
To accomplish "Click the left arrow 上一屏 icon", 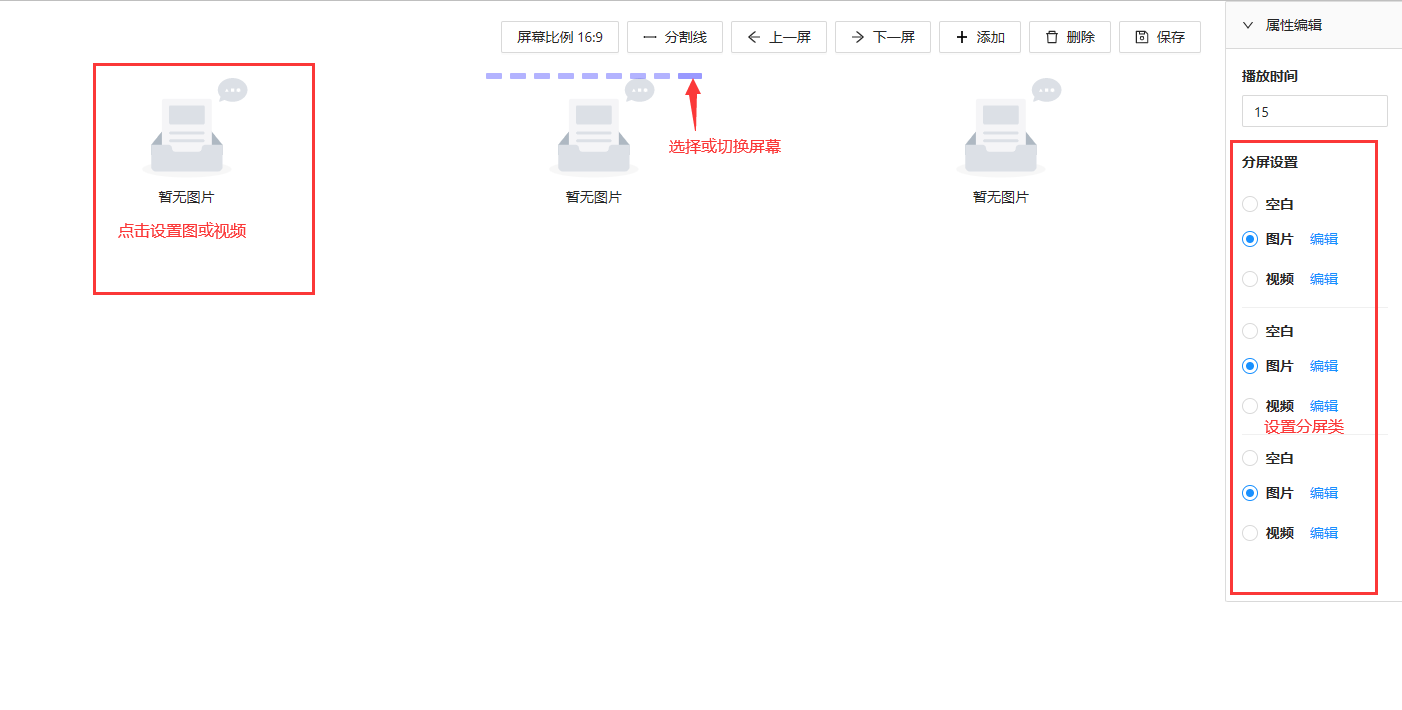I will coord(753,37).
